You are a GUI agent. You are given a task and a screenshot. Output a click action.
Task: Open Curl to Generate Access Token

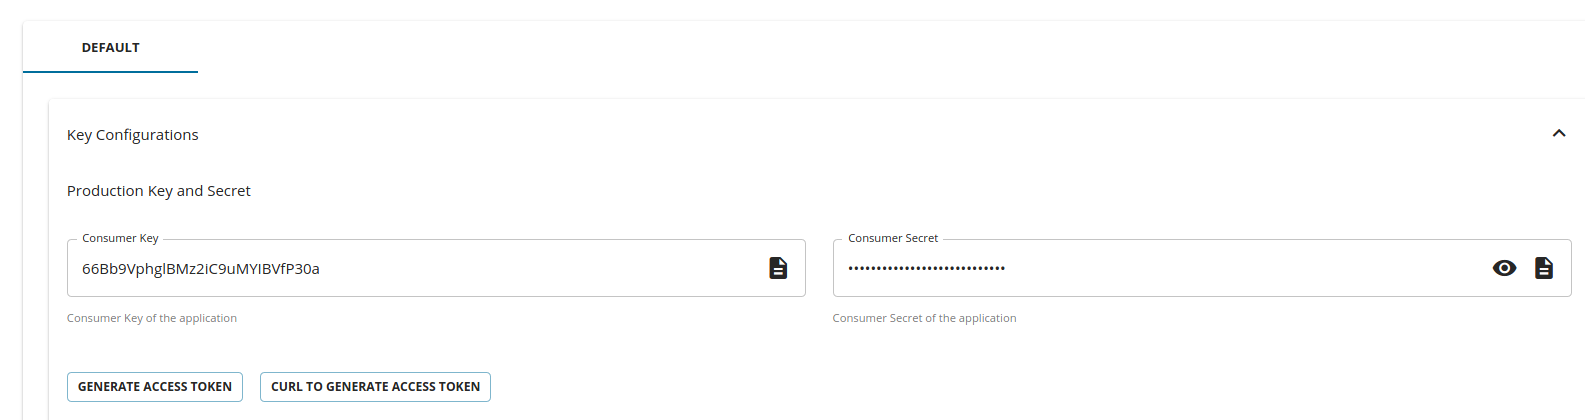(375, 387)
